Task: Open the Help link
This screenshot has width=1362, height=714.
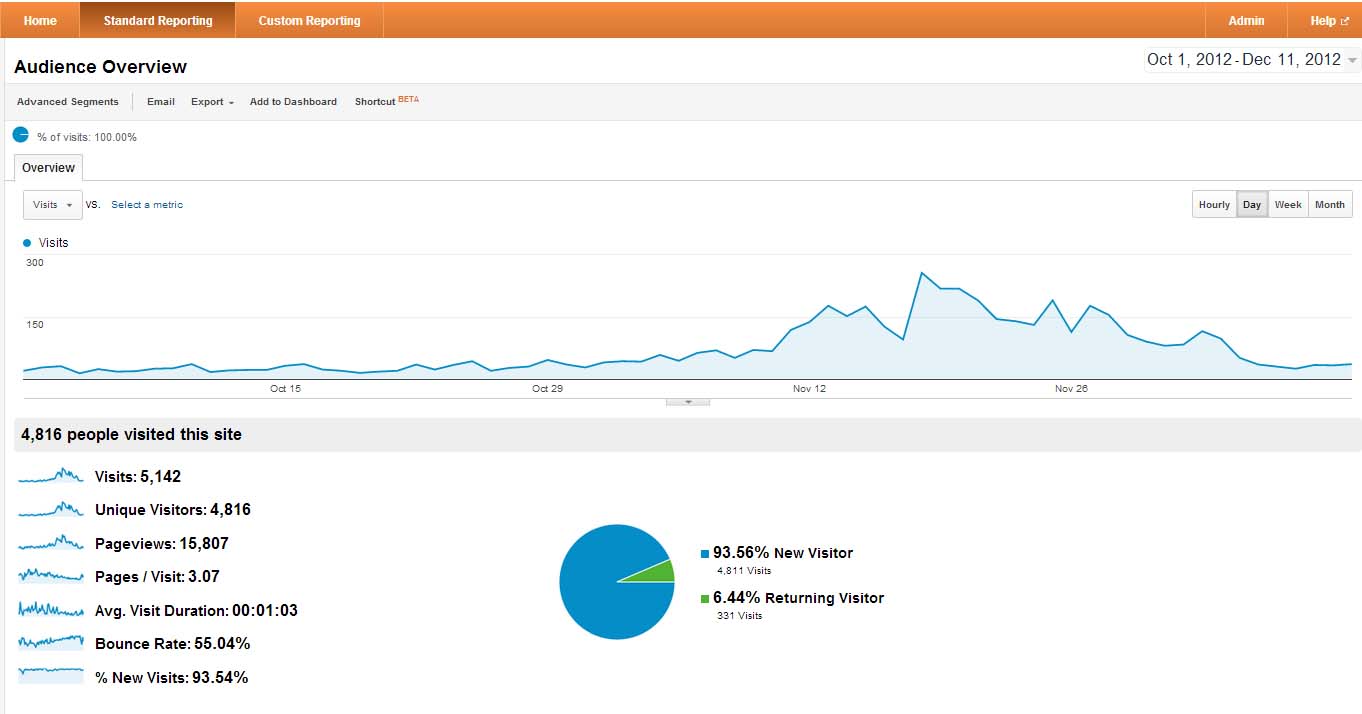Action: click(x=1329, y=20)
